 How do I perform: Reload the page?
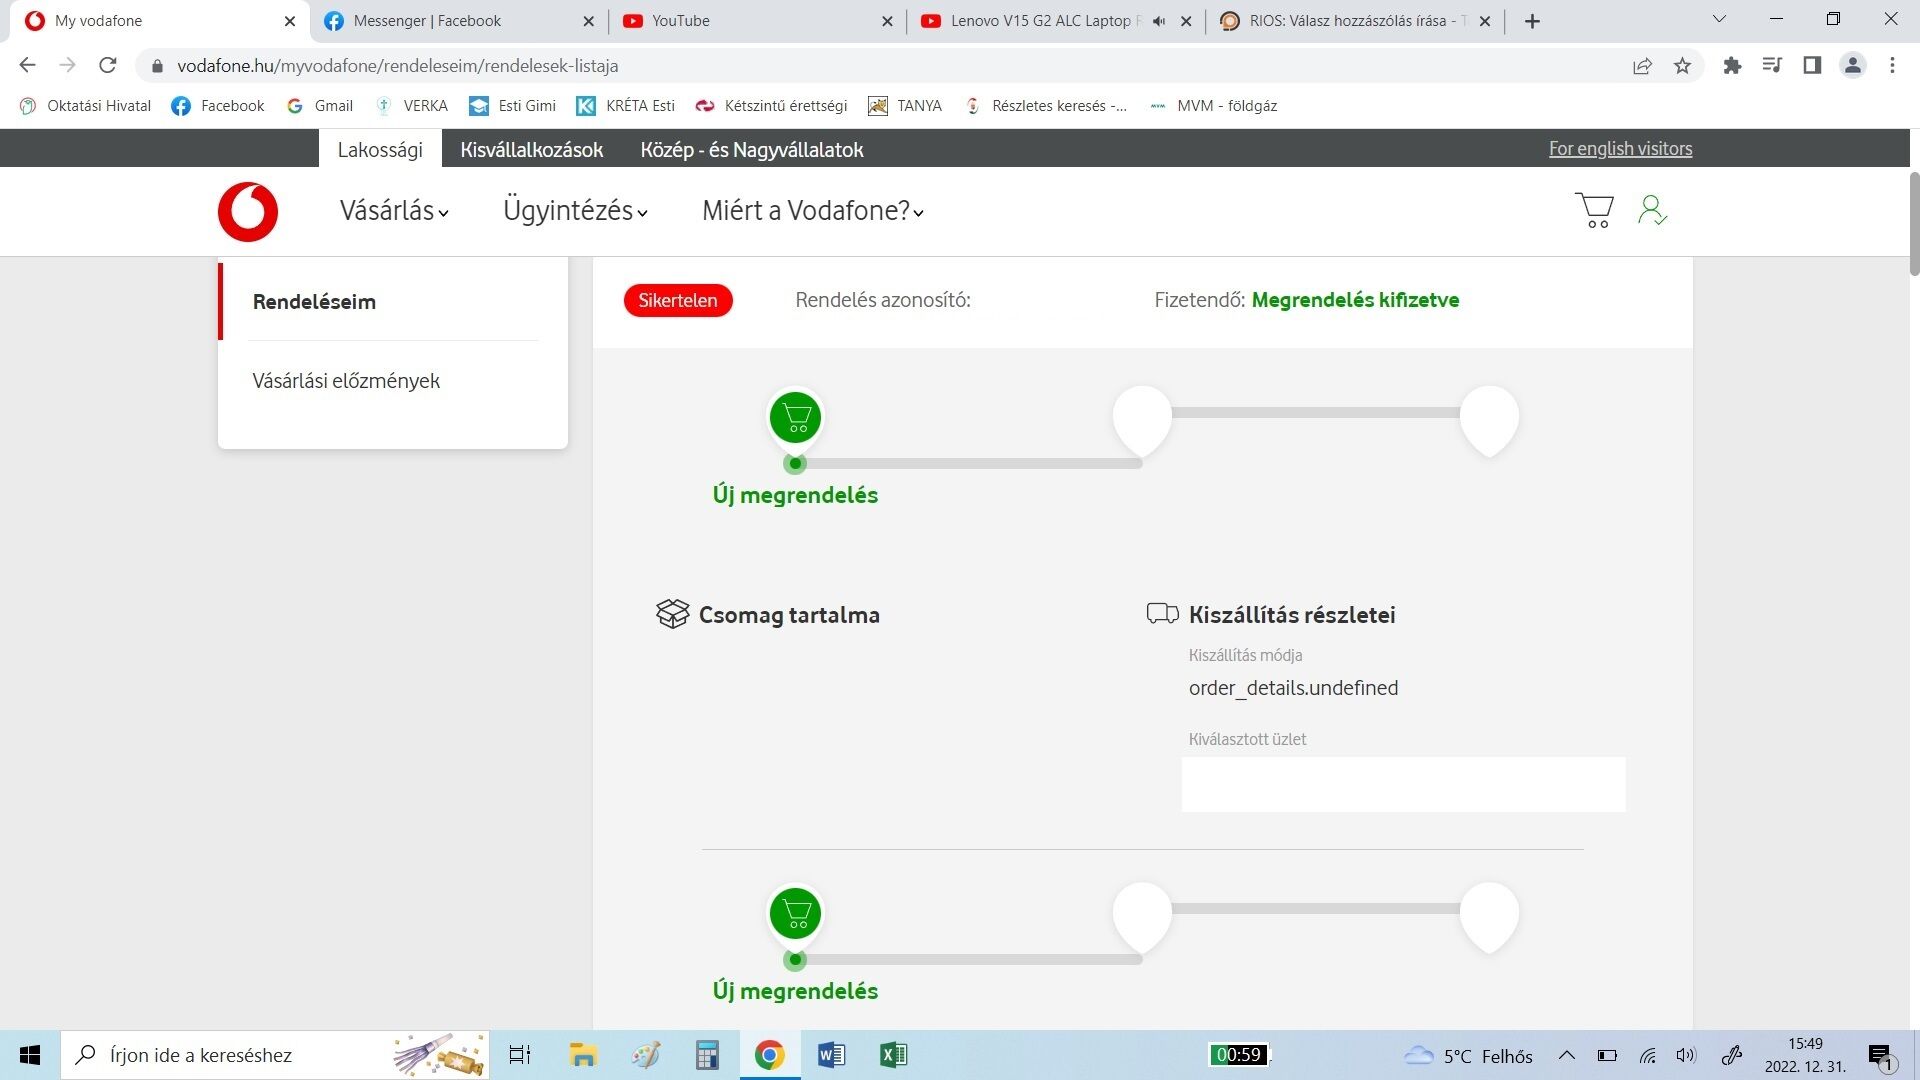coord(108,65)
